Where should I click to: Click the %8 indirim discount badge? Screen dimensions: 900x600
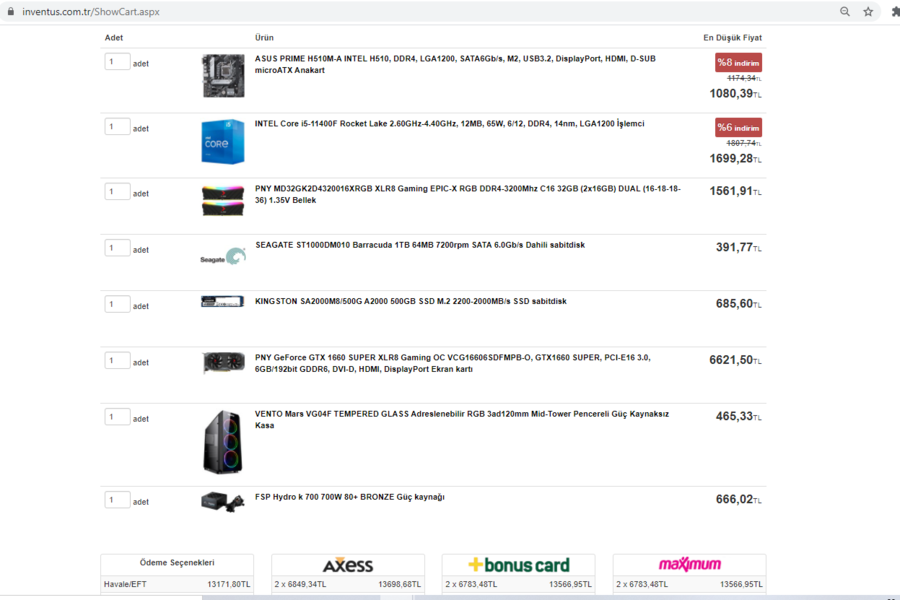[x=738, y=63]
